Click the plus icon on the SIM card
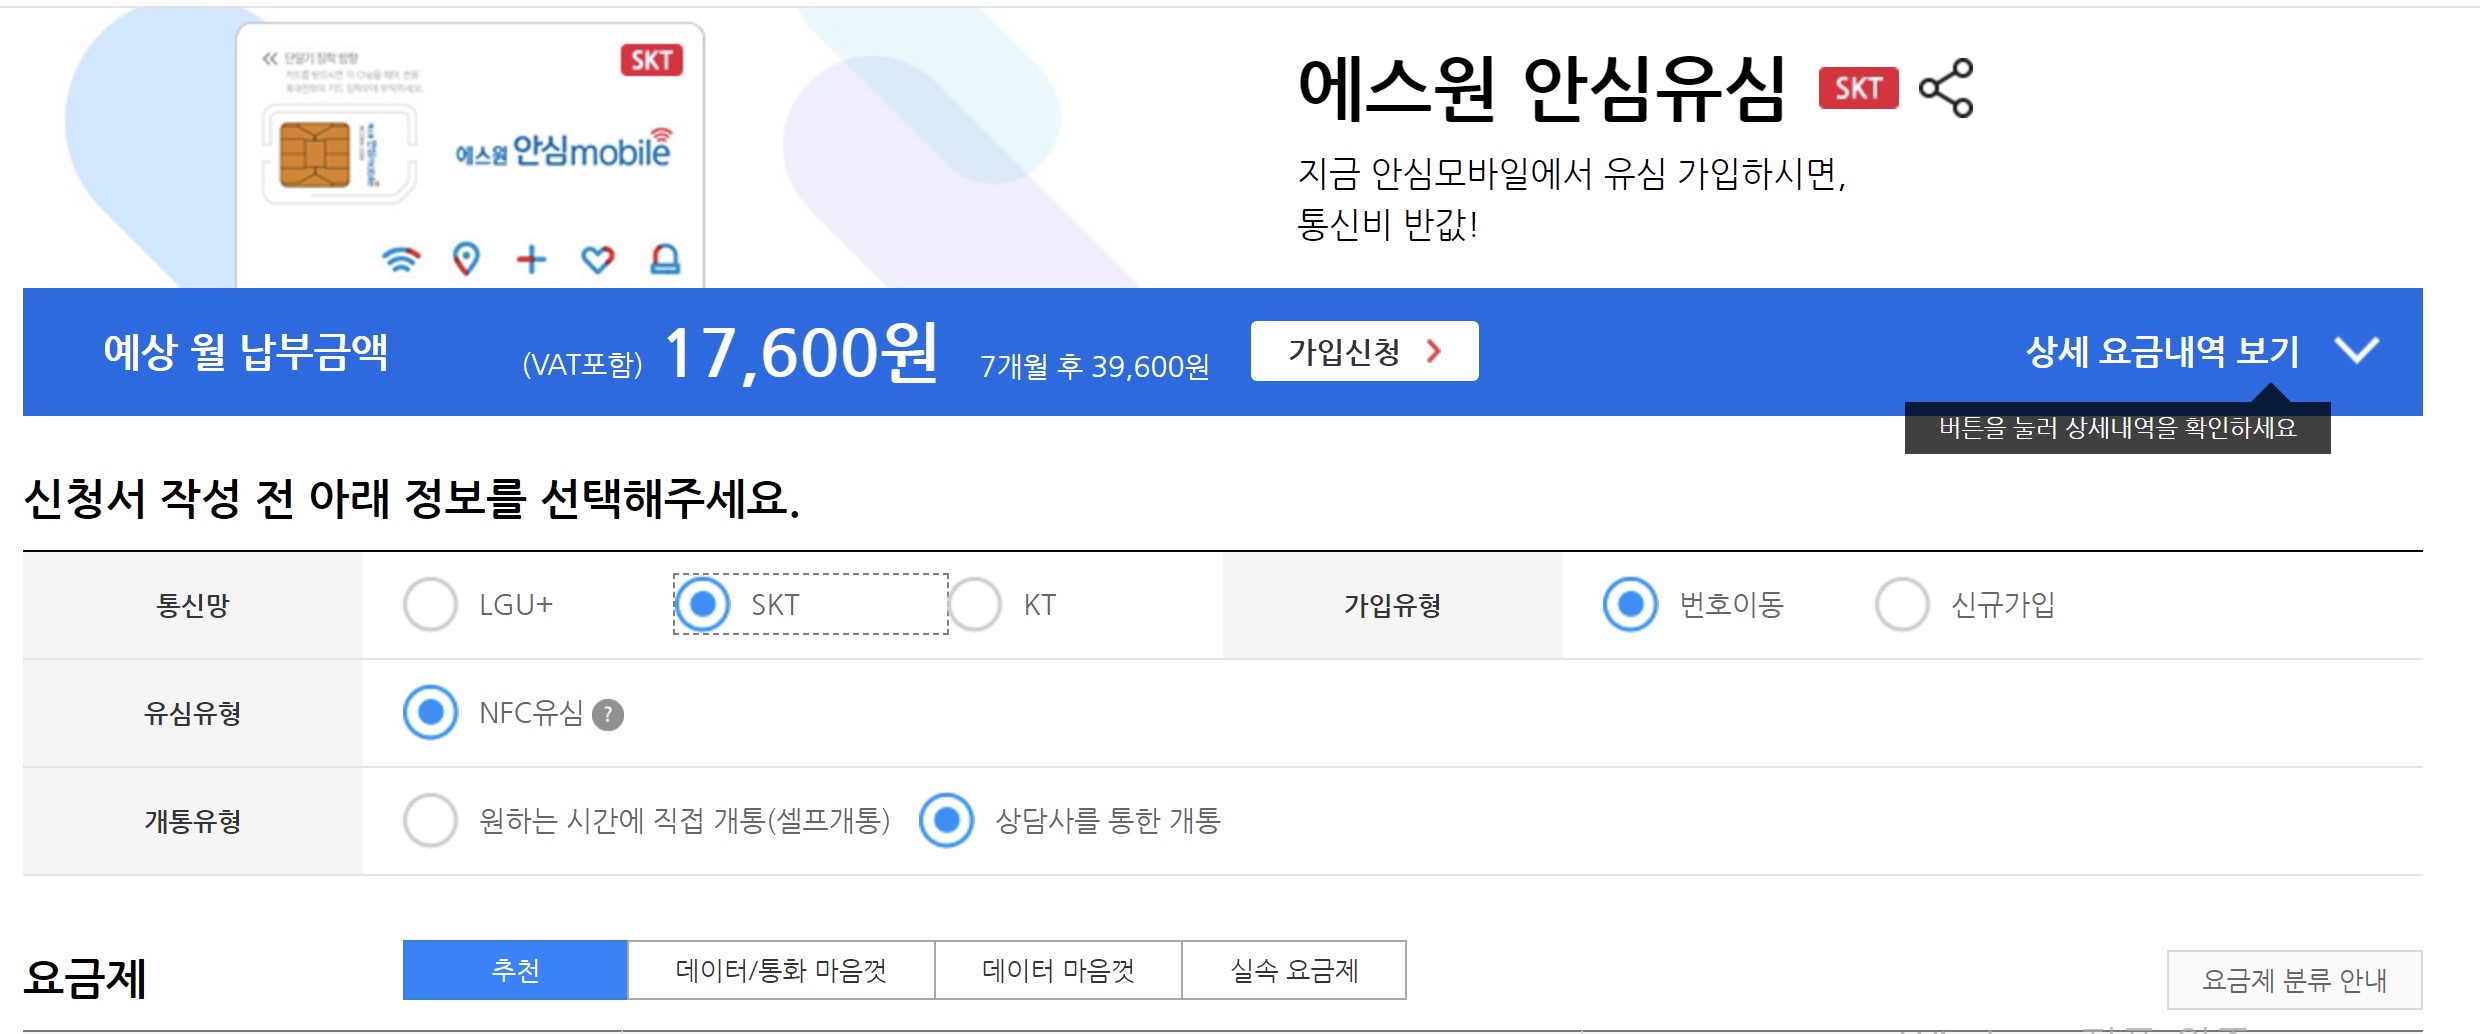Viewport: 2480px width, 1034px height. [532, 260]
